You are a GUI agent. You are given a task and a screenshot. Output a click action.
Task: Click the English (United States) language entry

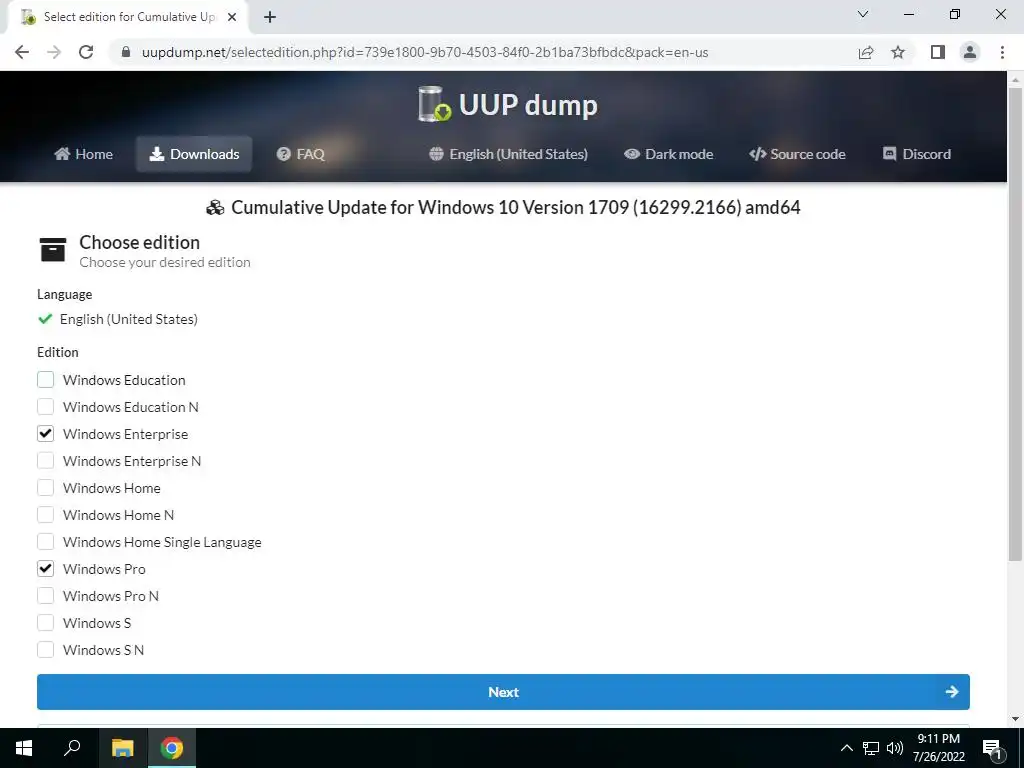coord(129,319)
